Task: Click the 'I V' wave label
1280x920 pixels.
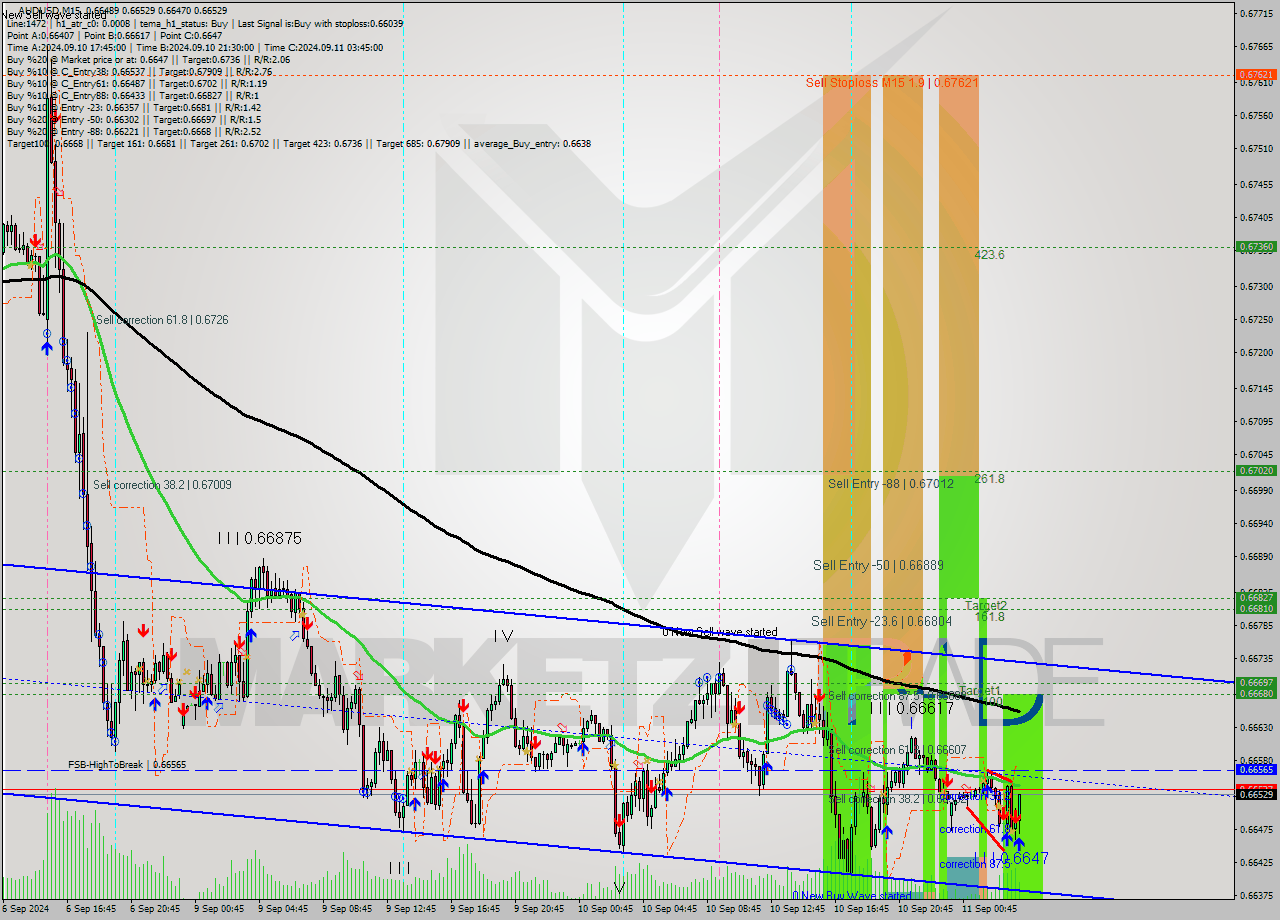Action: pos(503,636)
